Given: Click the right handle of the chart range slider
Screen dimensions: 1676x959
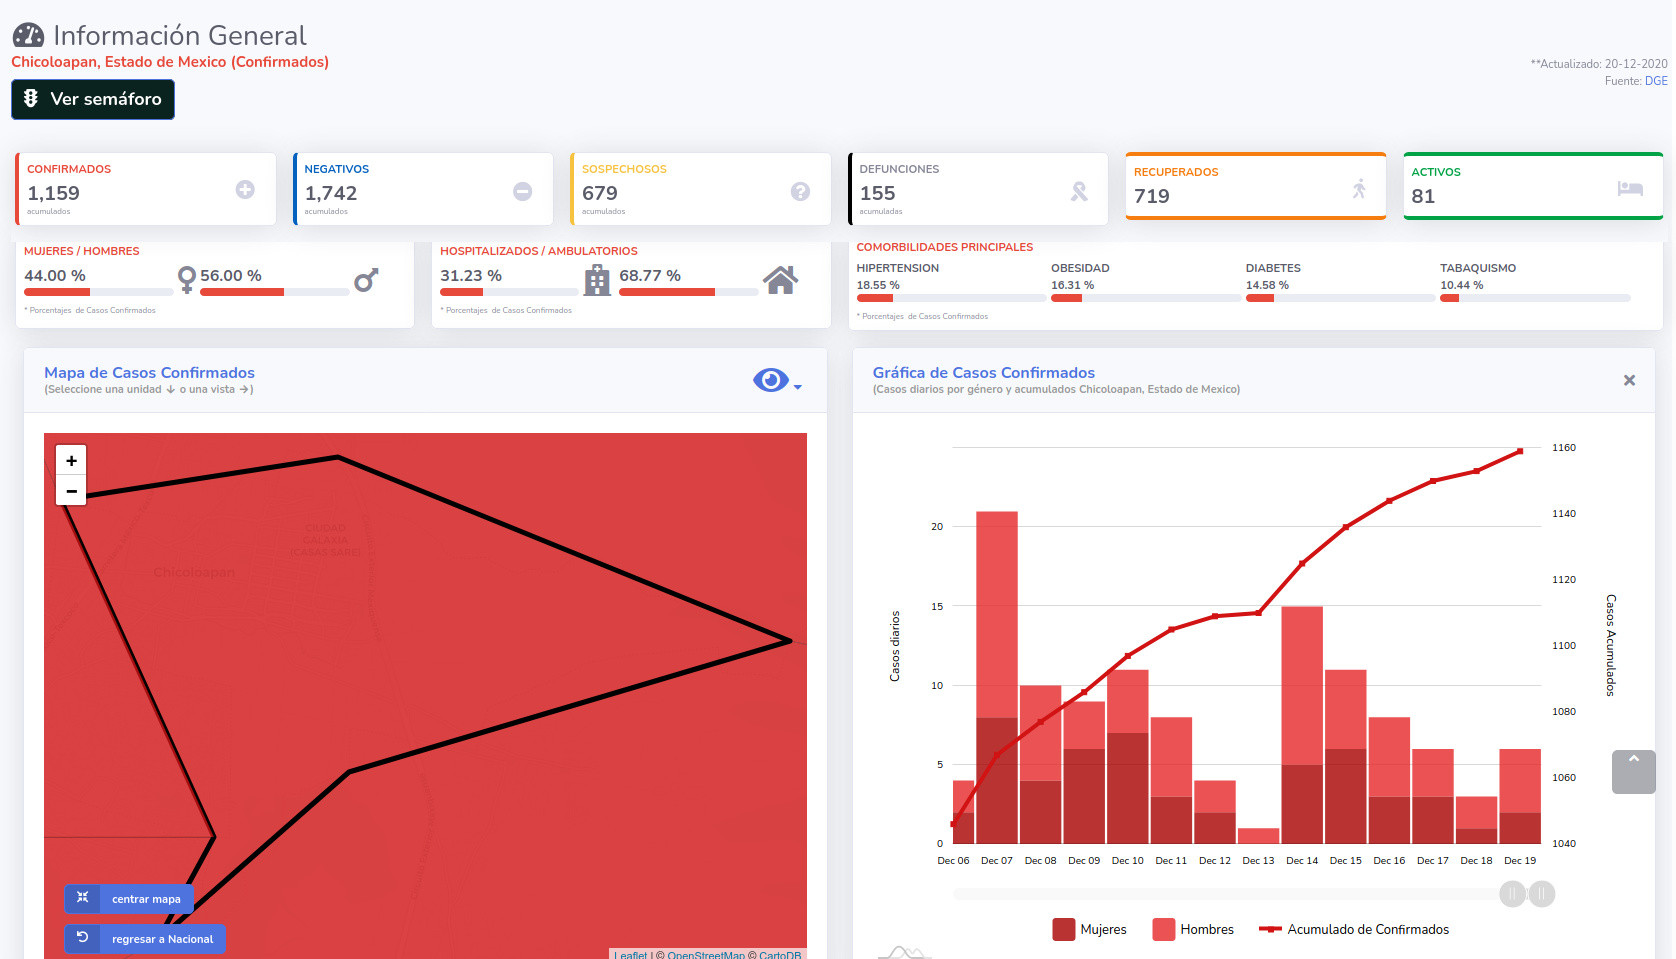Looking at the screenshot, I should tap(1542, 894).
